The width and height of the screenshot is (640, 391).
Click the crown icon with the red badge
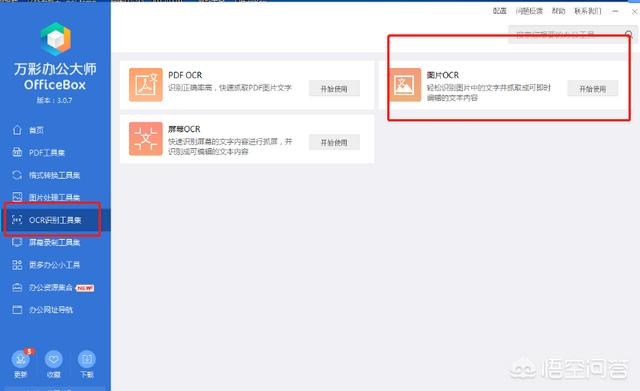click(20, 359)
